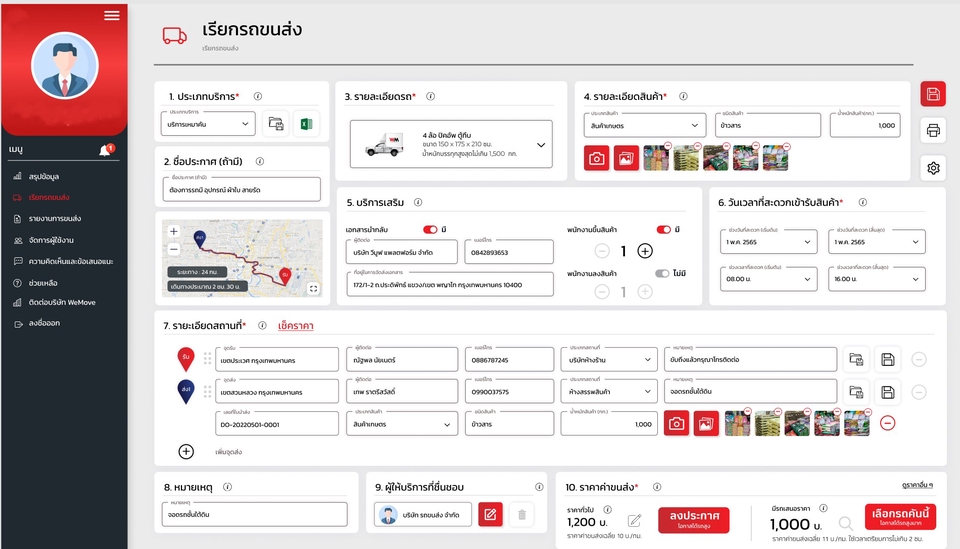Click save icon on delivery location row
The height and width of the screenshot is (549, 960).
point(888,392)
